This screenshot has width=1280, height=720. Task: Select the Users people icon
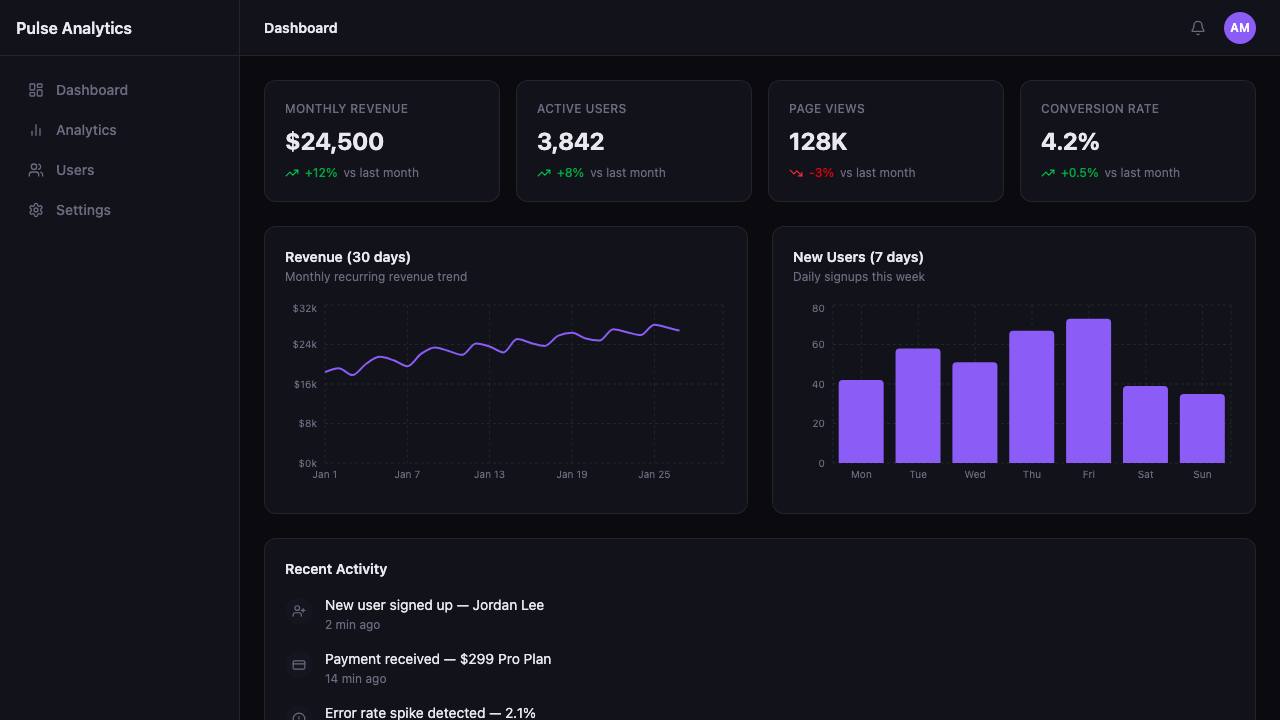(x=36, y=170)
